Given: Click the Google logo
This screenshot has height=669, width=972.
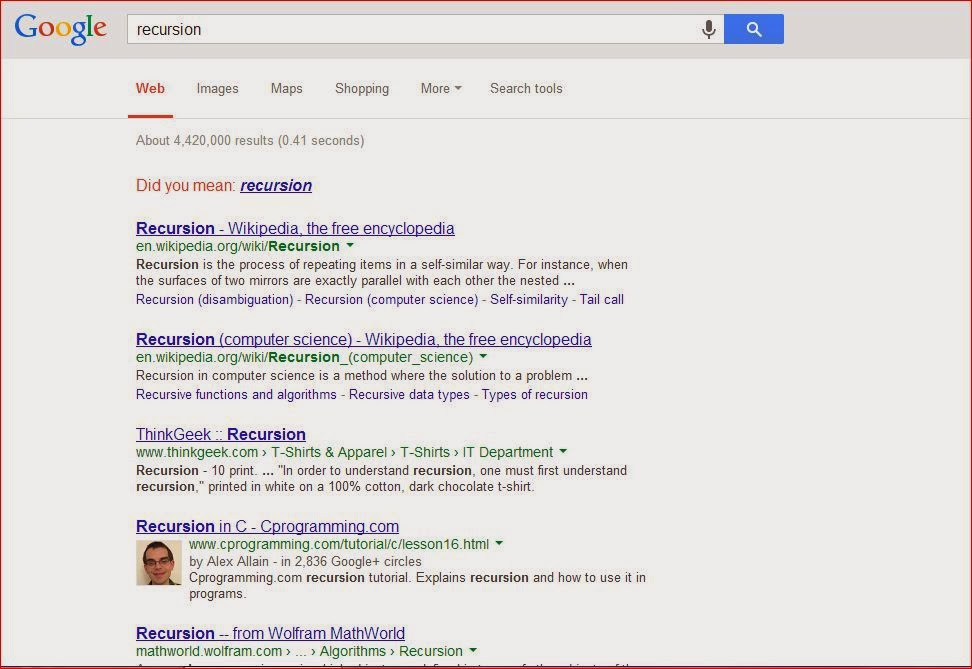Looking at the screenshot, I should (60, 29).
